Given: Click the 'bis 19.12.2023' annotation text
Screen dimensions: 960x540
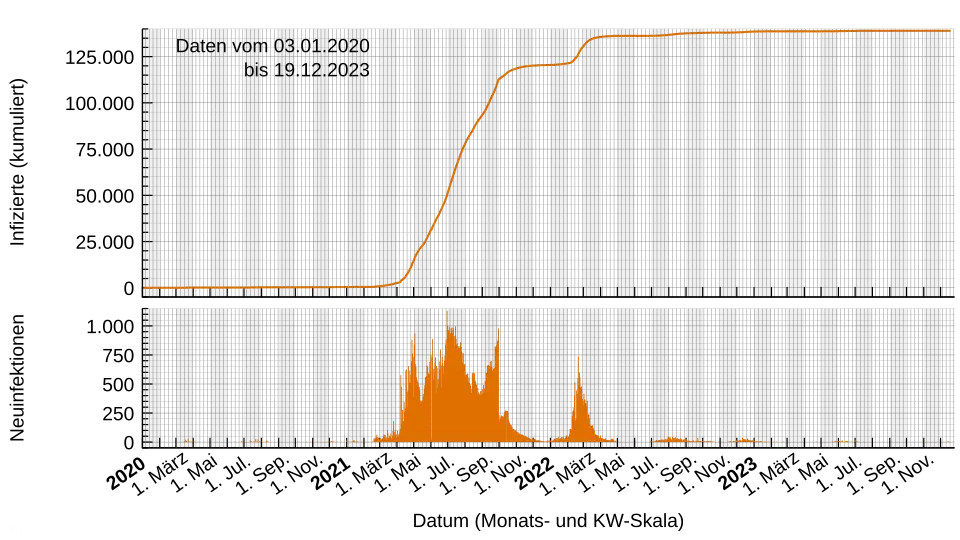Looking at the screenshot, I should [x=307, y=70].
